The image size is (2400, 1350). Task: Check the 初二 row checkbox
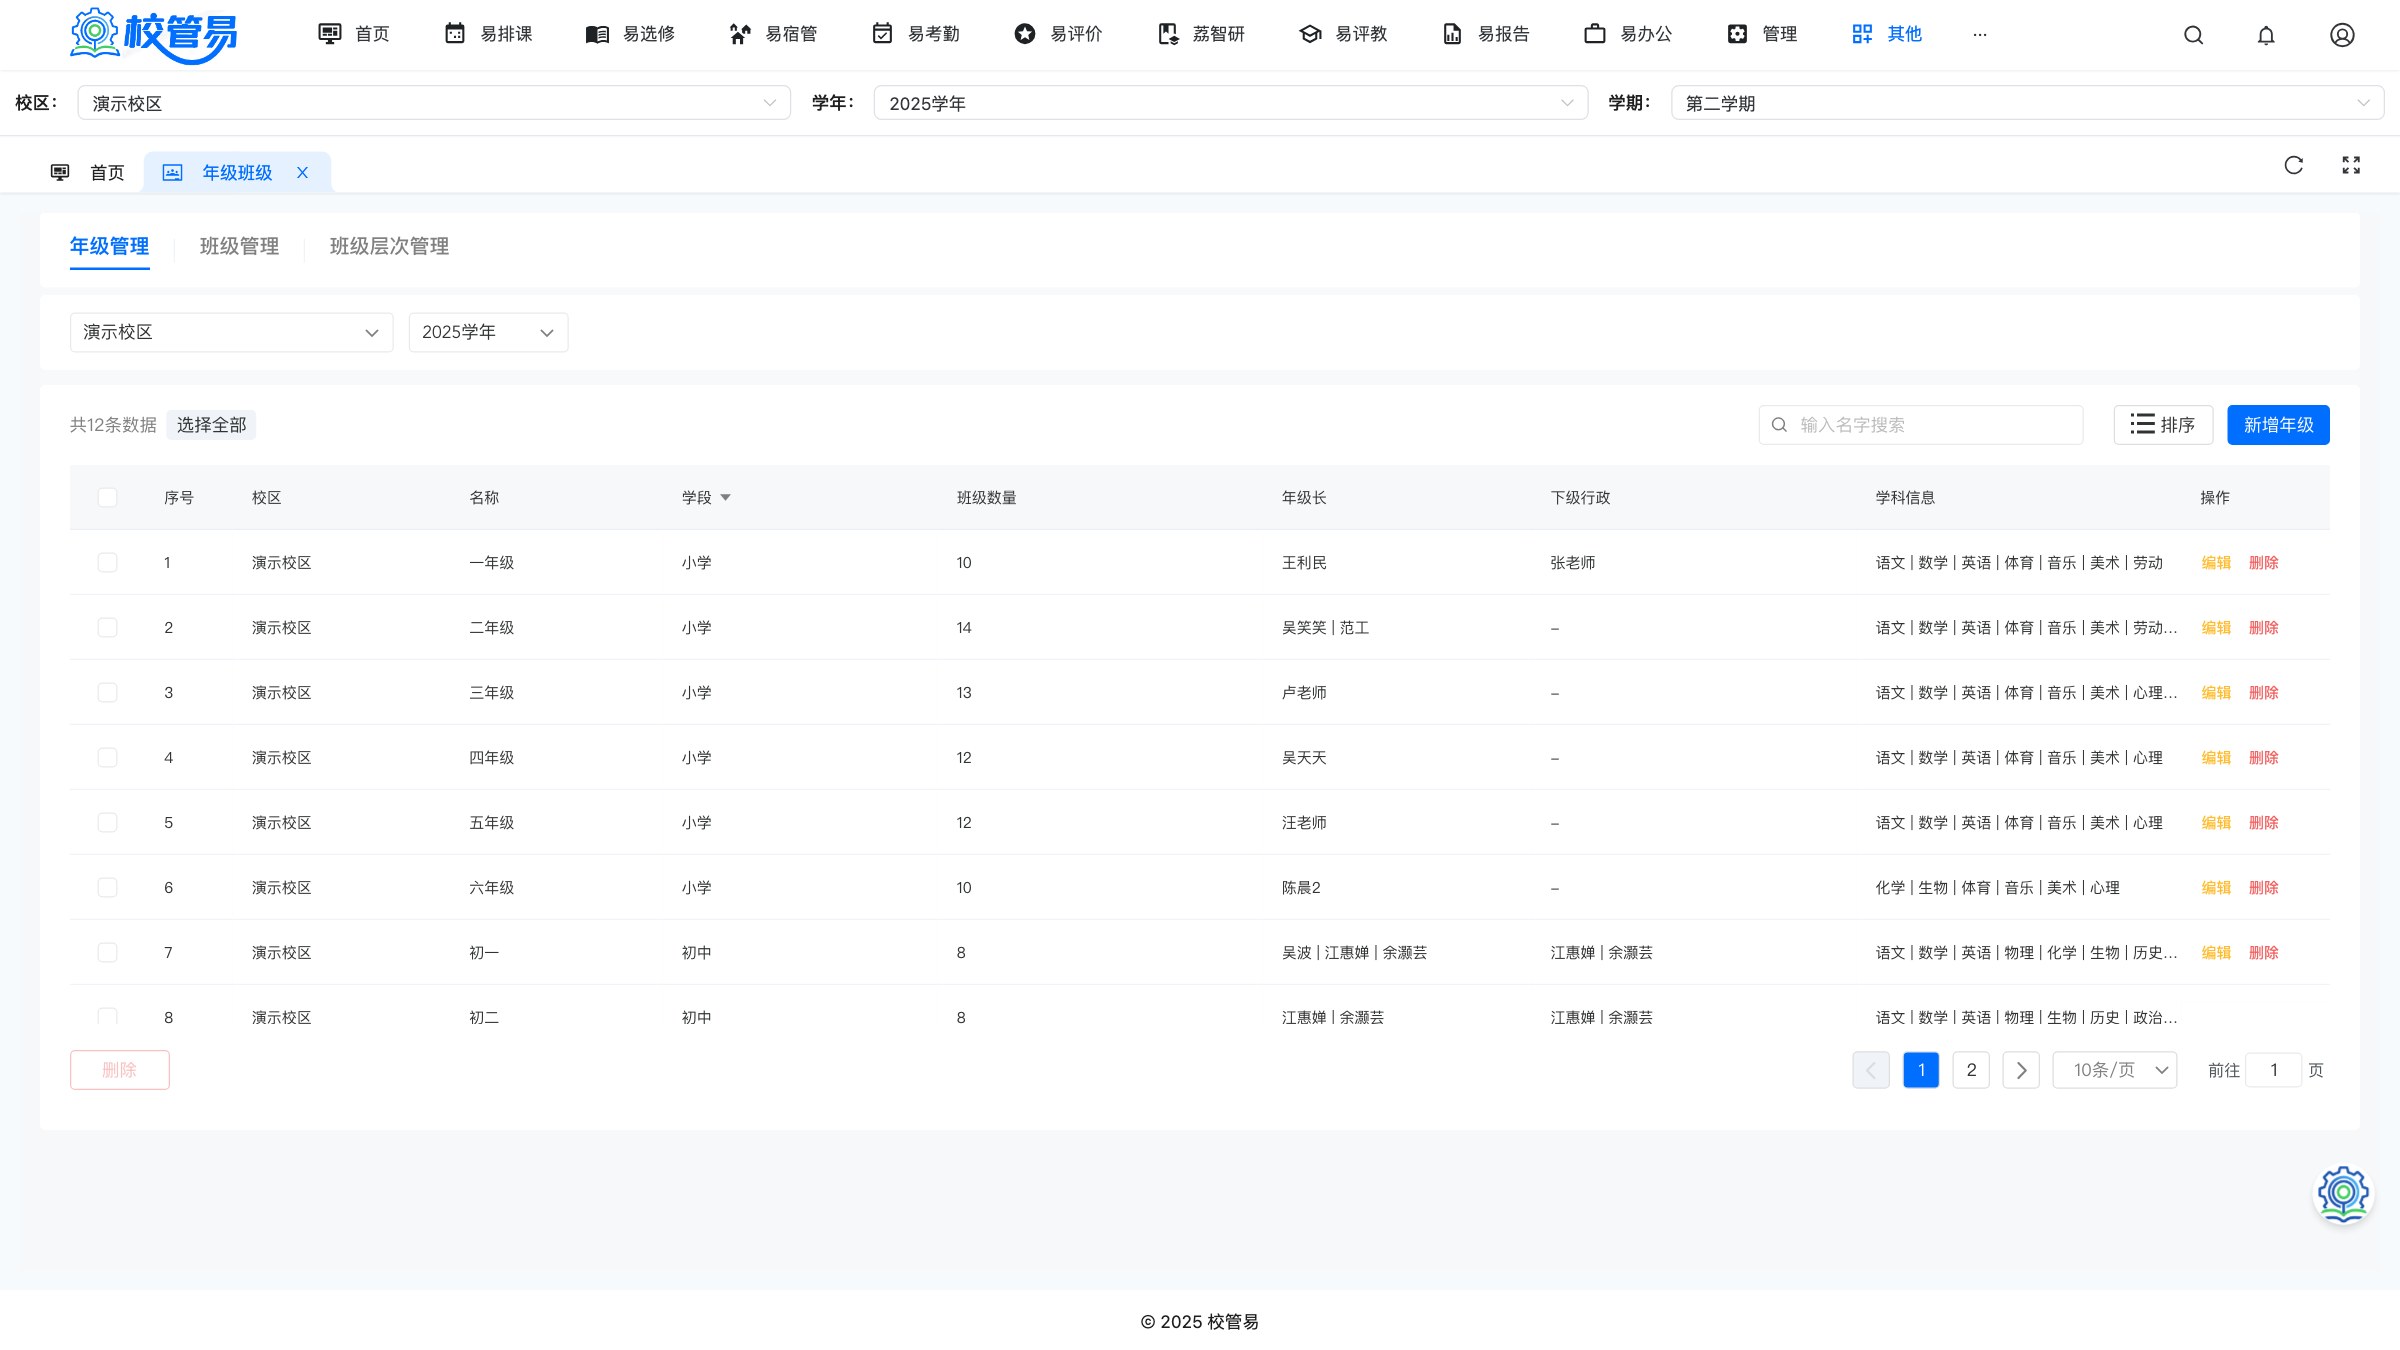pos(107,1016)
